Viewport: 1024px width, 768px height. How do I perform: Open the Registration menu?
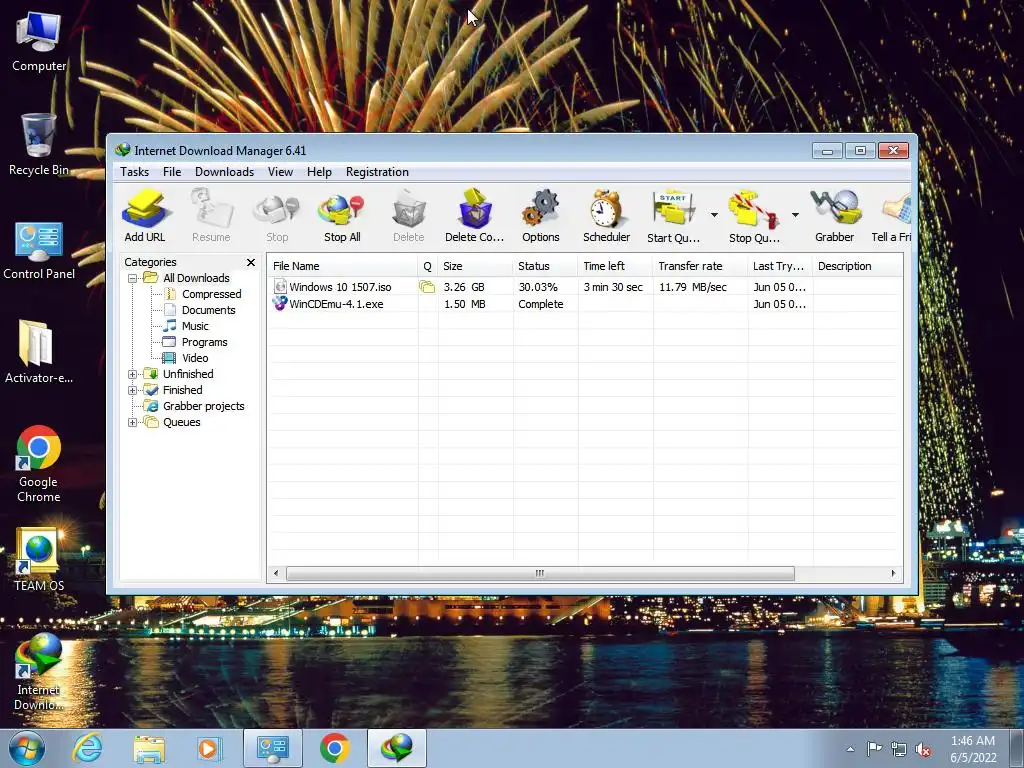(377, 172)
